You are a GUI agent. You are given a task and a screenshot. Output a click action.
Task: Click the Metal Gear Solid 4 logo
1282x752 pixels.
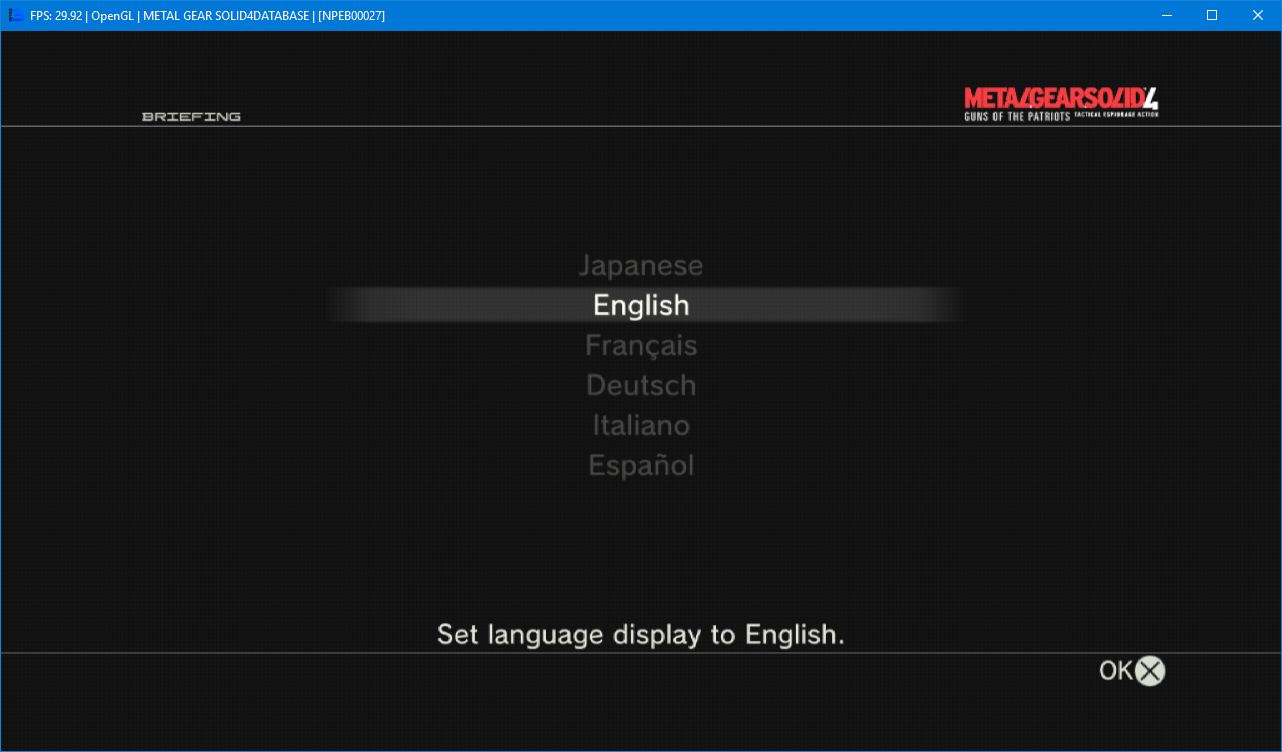point(1060,99)
